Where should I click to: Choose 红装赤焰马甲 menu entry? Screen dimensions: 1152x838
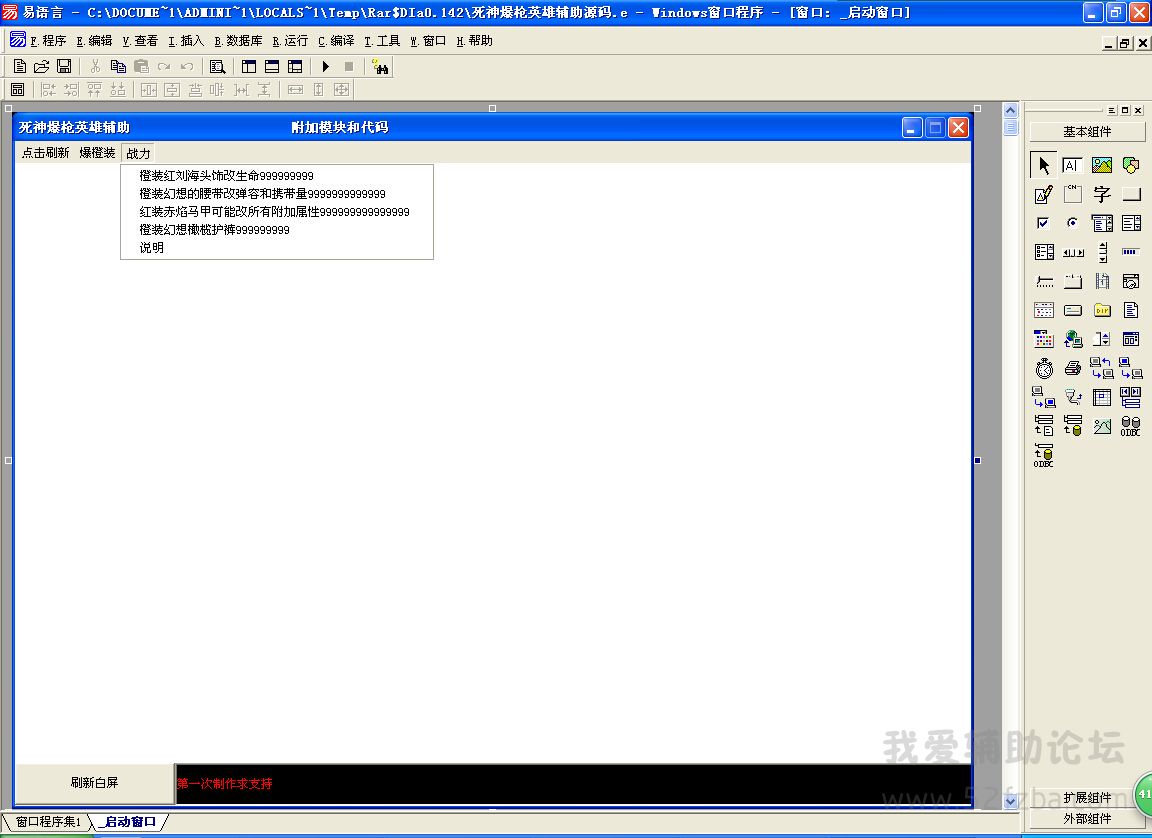coord(277,212)
